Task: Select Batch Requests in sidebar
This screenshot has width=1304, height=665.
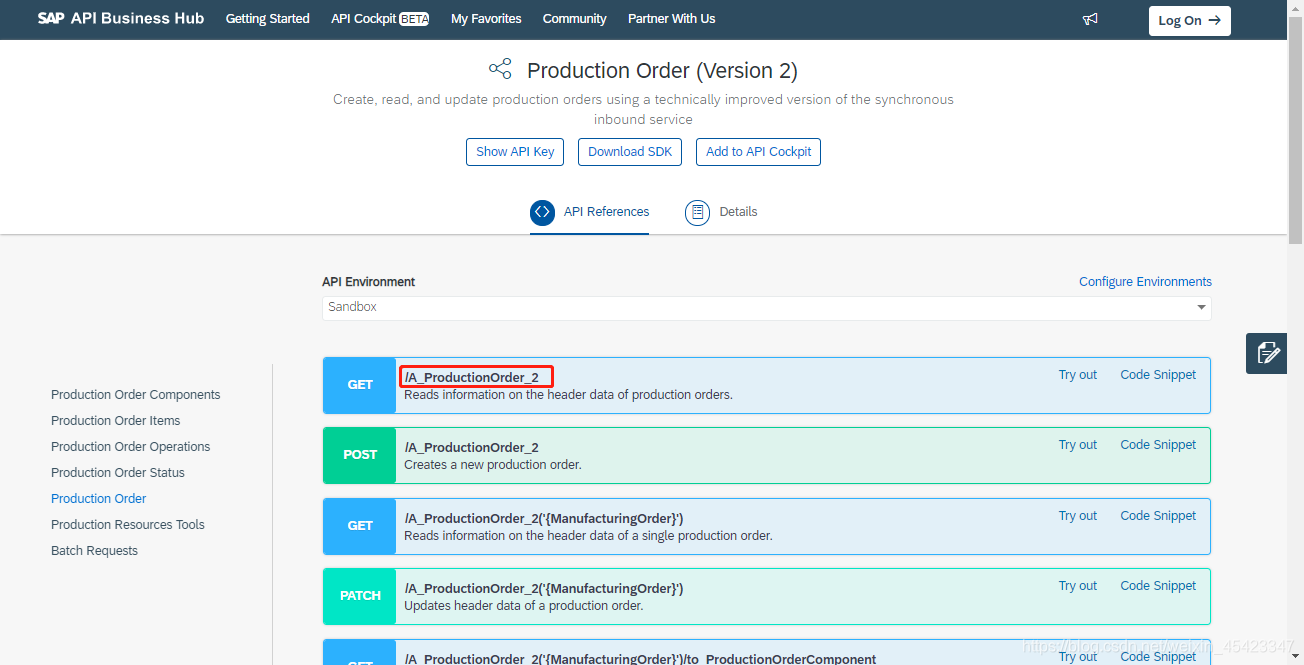Action: [94, 551]
